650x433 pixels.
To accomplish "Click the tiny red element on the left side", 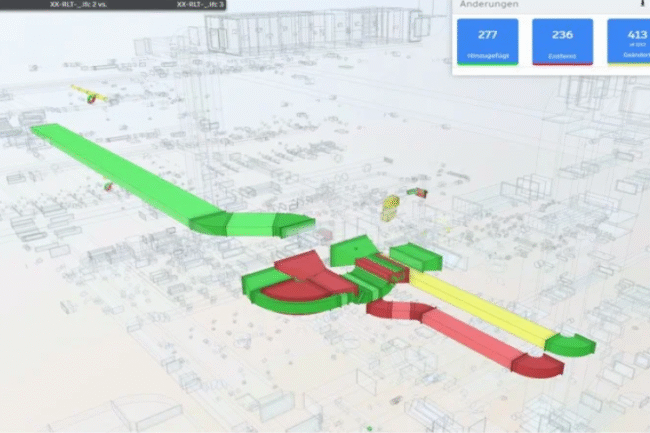I will [x=107, y=185].
